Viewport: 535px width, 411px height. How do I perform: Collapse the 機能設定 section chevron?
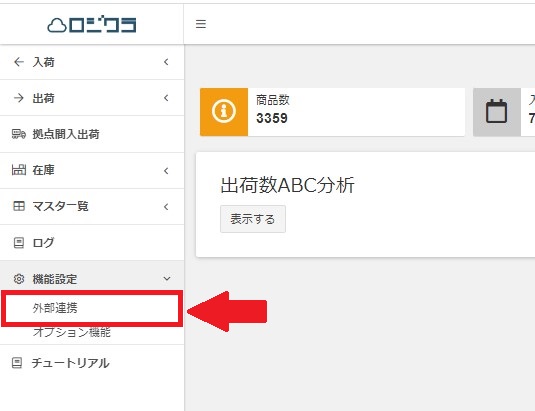(x=167, y=279)
